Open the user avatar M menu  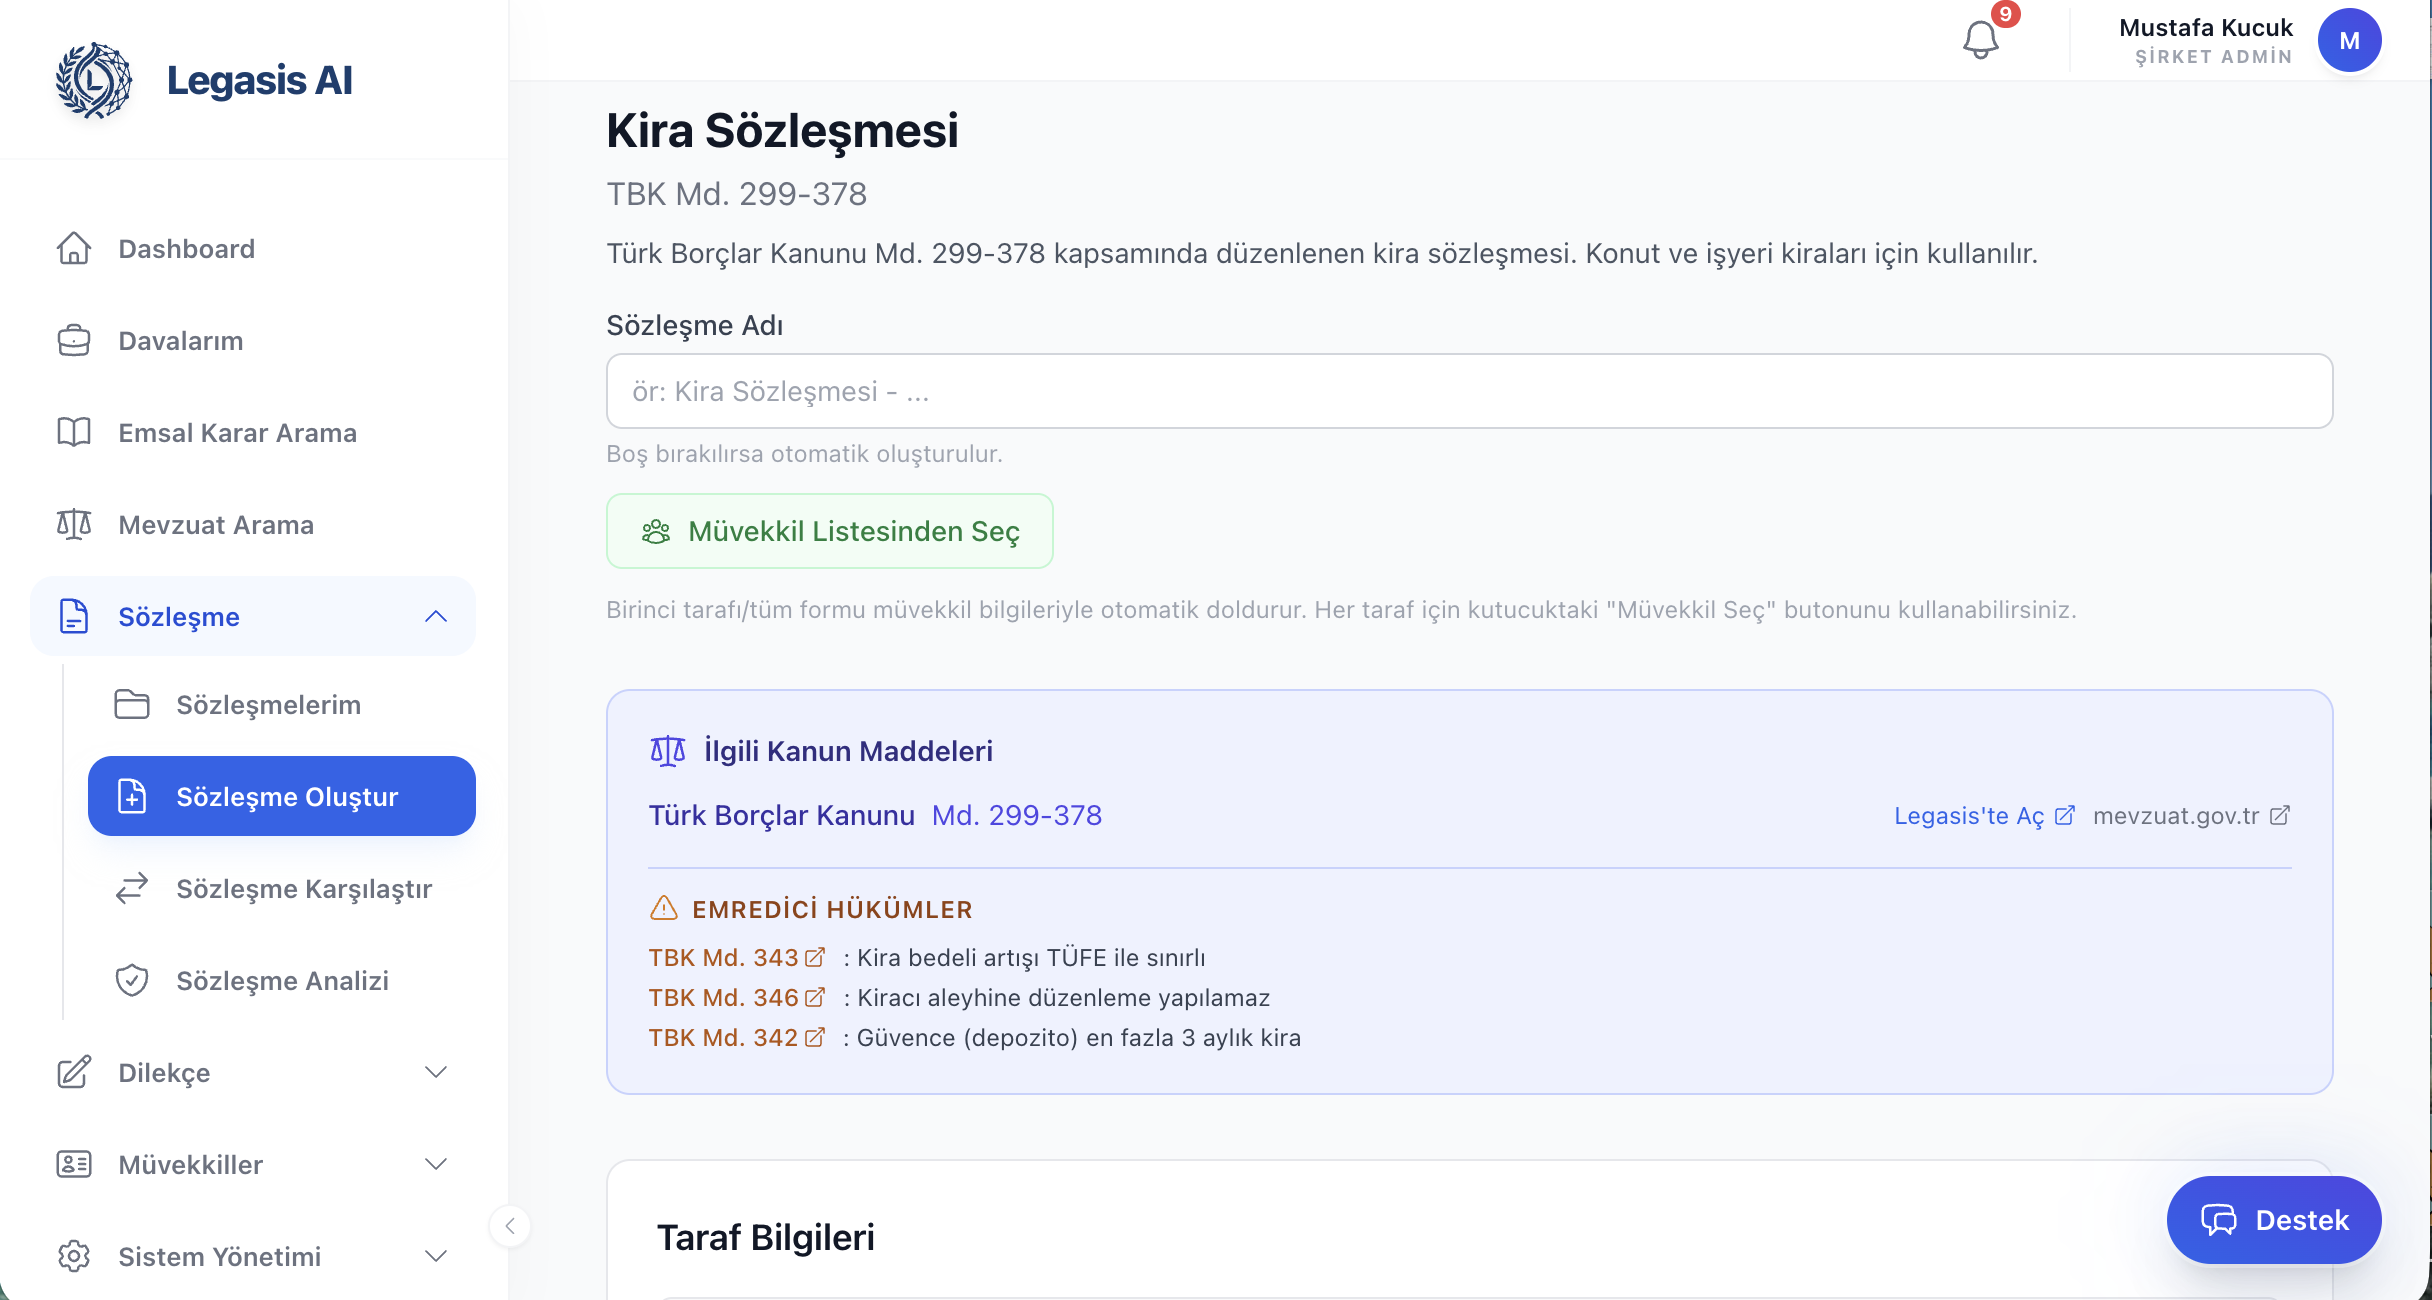2349,40
